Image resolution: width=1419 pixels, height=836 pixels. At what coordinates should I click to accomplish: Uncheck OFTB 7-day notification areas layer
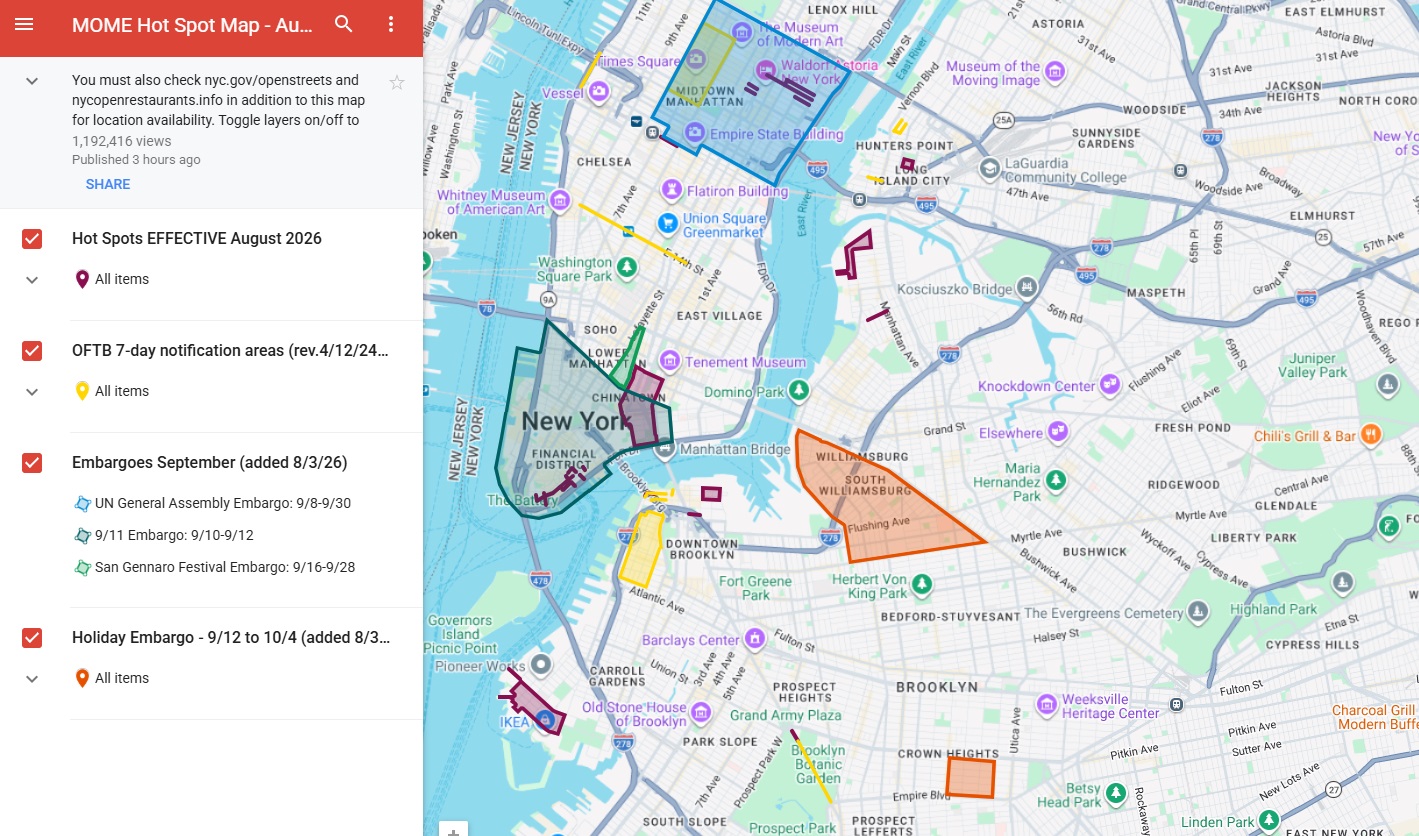point(32,350)
